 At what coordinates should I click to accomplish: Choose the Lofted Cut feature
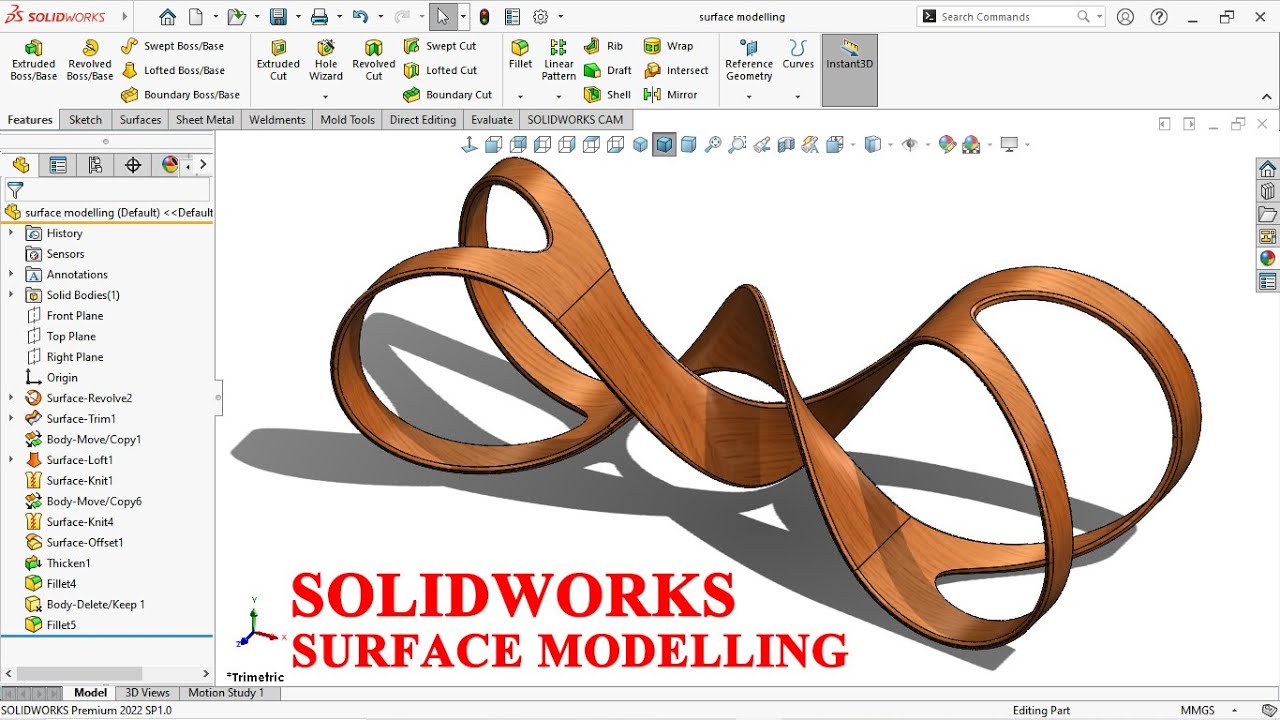tap(440, 70)
